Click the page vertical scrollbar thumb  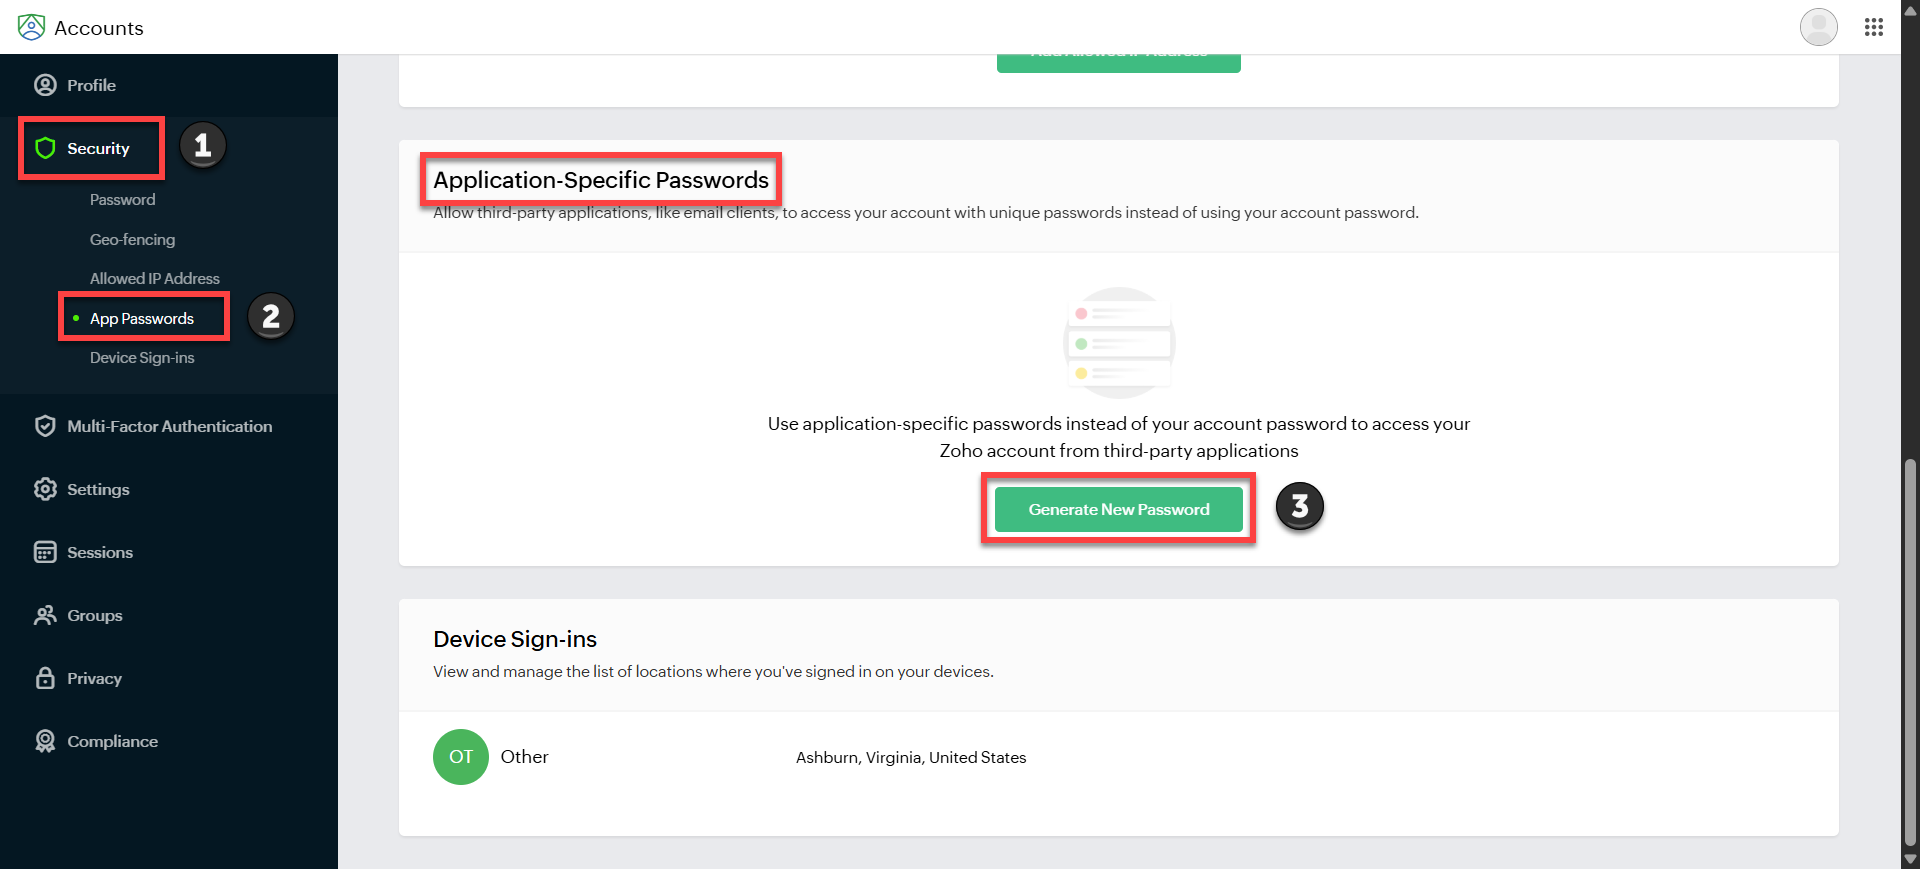tap(1910, 650)
